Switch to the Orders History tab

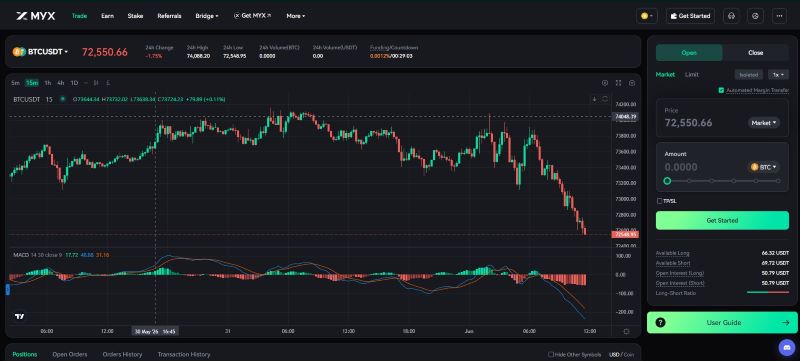click(122, 354)
